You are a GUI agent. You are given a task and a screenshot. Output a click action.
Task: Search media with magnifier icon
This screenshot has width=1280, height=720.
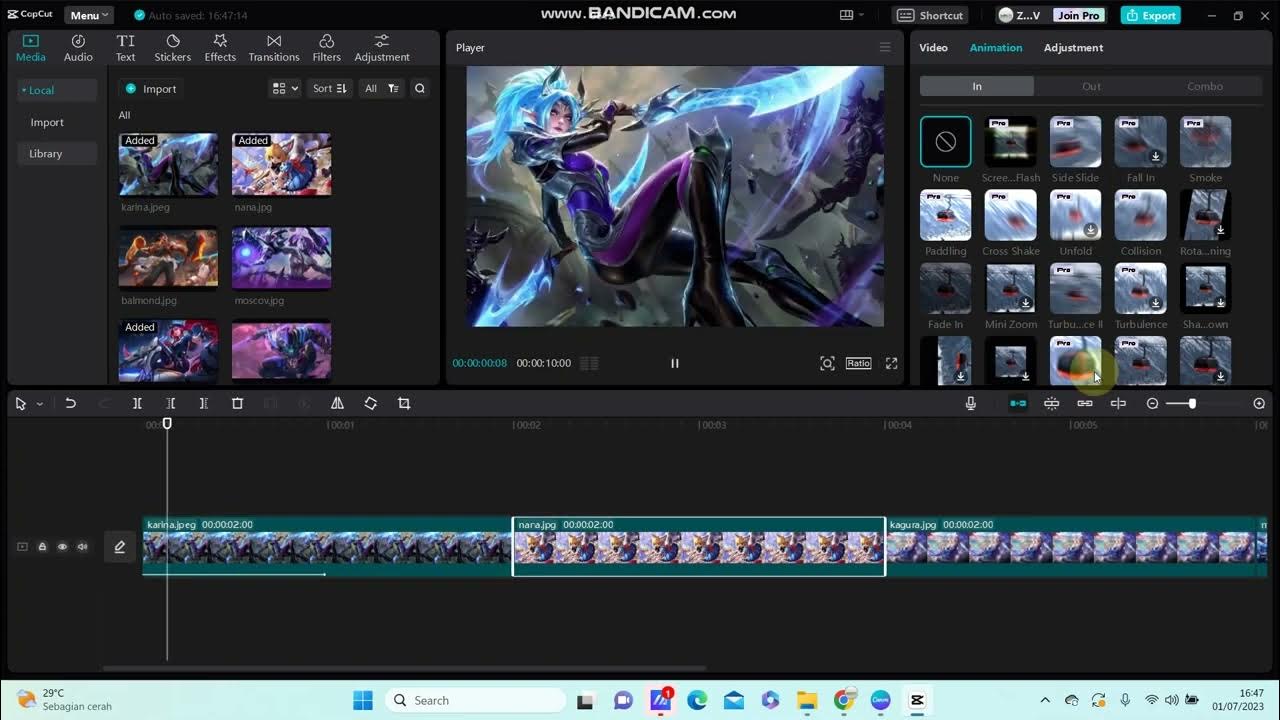tap(420, 88)
